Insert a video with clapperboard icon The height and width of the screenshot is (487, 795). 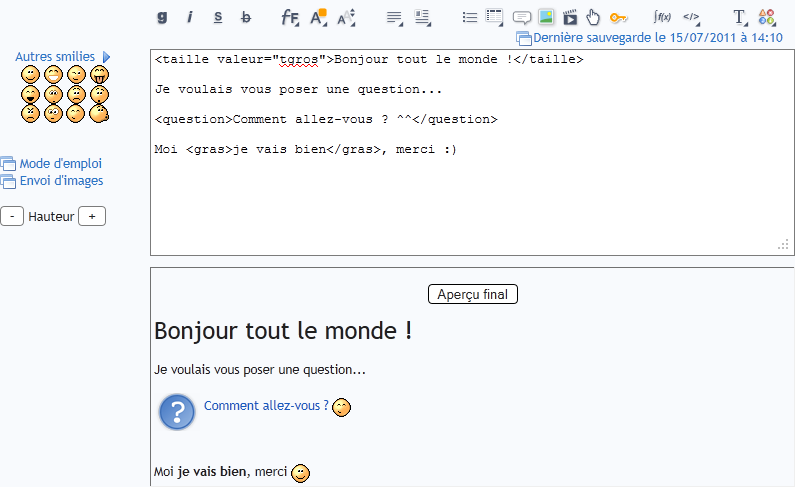(570, 17)
